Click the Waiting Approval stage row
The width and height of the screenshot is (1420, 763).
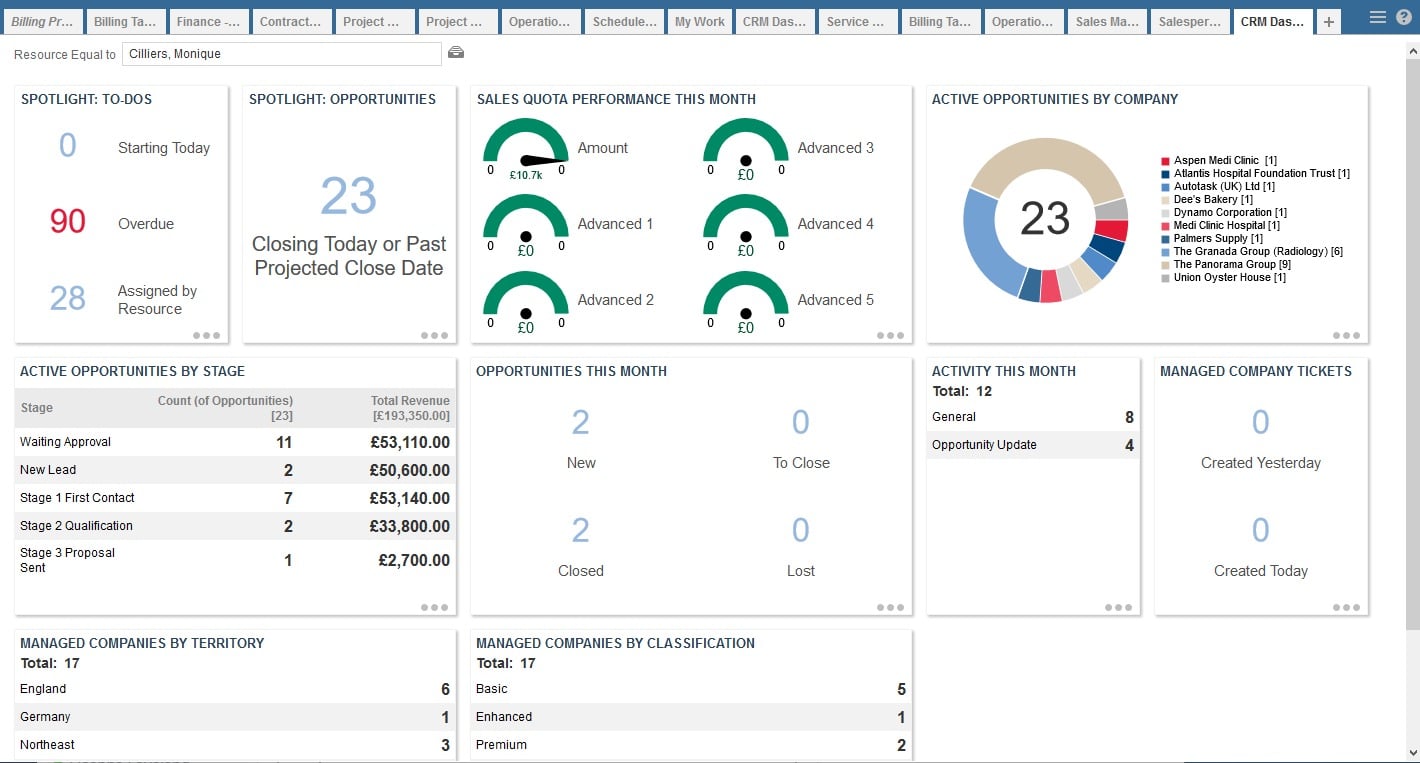[x=235, y=442]
